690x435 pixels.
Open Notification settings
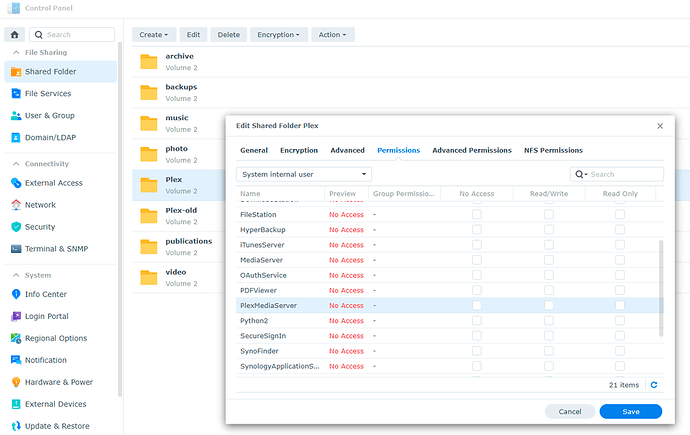[x=61, y=360]
